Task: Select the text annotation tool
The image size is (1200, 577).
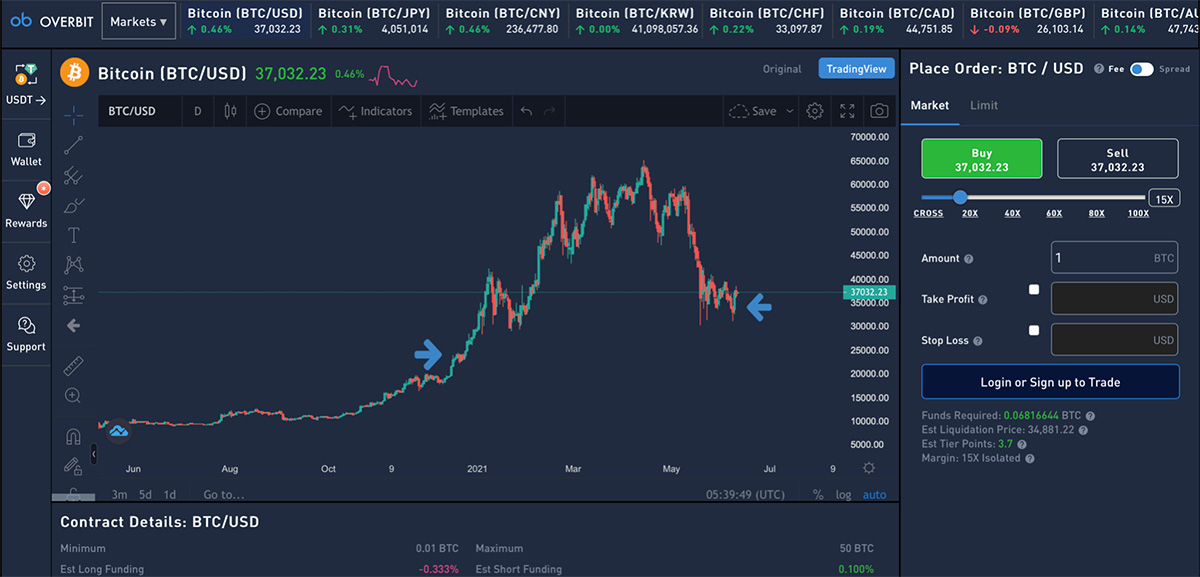Action: pos(74,235)
